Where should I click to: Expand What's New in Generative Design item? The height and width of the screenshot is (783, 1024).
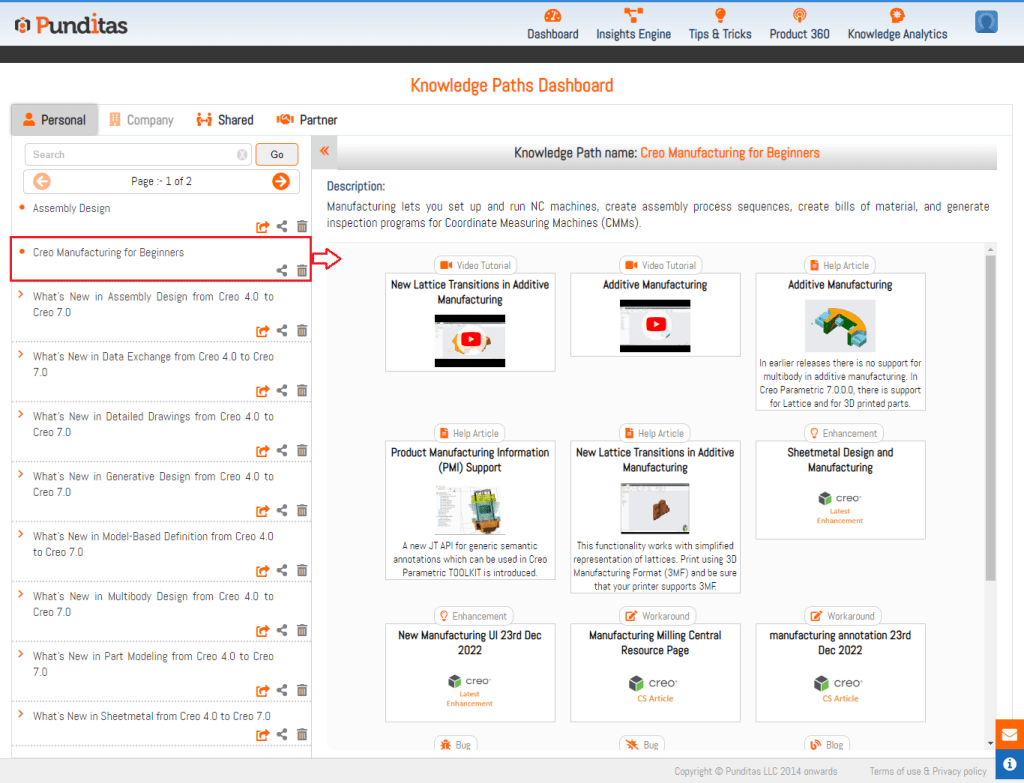[22, 476]
